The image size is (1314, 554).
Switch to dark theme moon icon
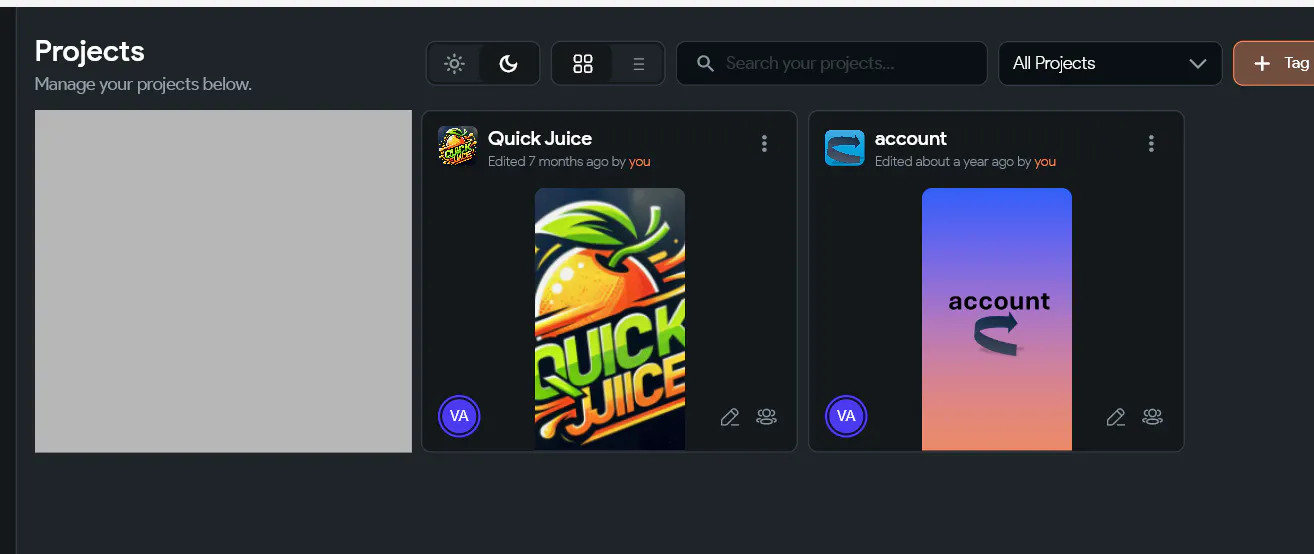(509, 64)
